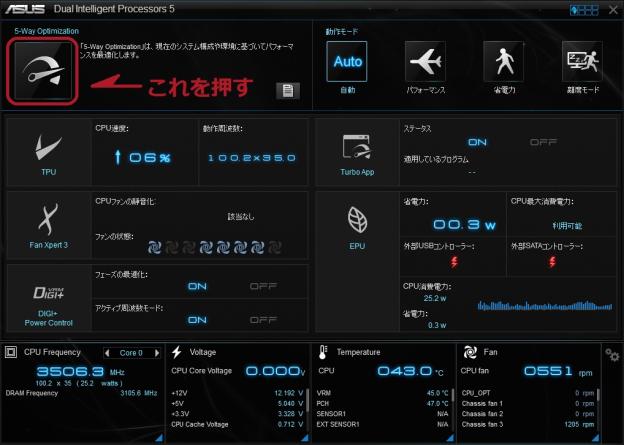624x445 pixels.
Task: Click the CPU_OPT fan row
Action: click(528, 393)
